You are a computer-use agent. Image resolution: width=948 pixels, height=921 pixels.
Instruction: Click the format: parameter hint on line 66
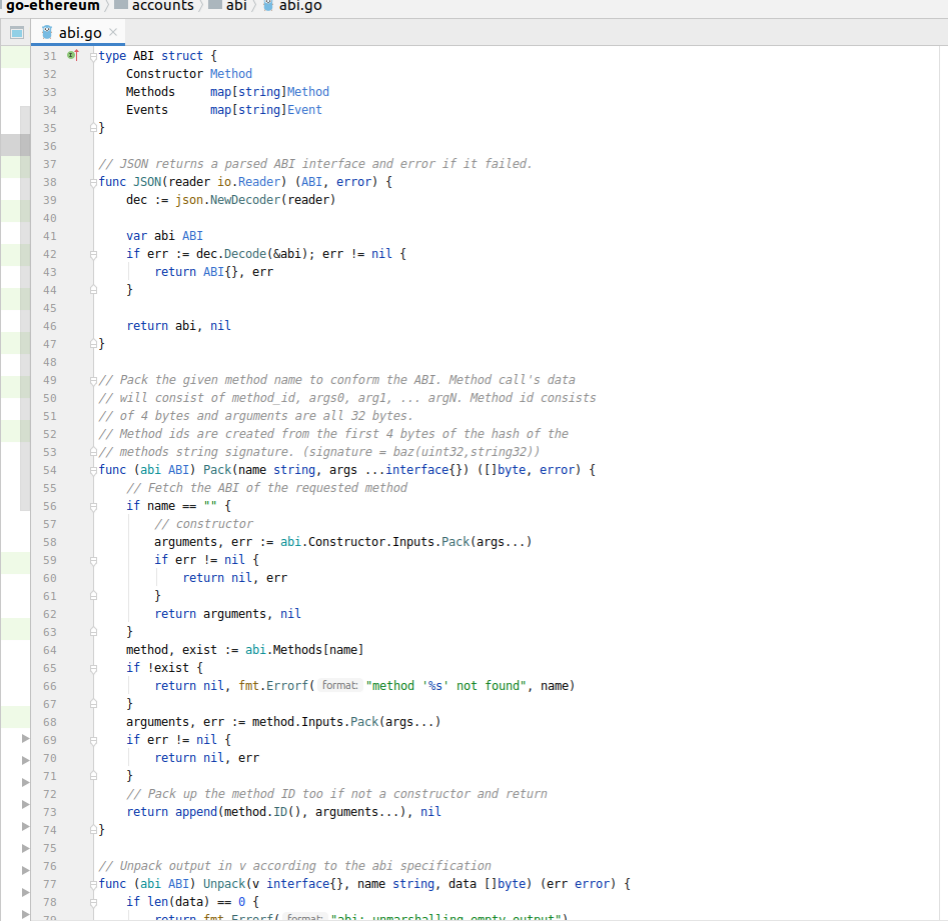(339, 685)
